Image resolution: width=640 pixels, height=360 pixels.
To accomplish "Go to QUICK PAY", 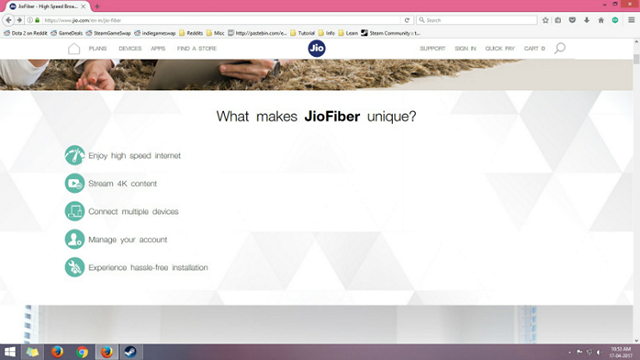I will (500, 49).
